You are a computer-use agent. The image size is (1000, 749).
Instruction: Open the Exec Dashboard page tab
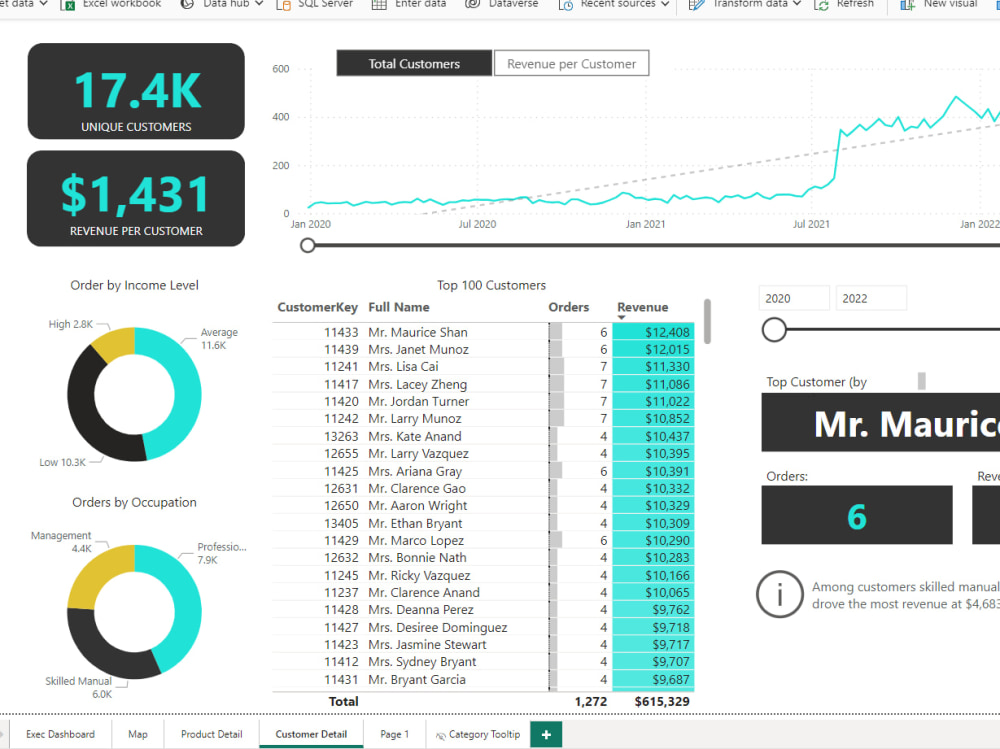coord(60,734)
